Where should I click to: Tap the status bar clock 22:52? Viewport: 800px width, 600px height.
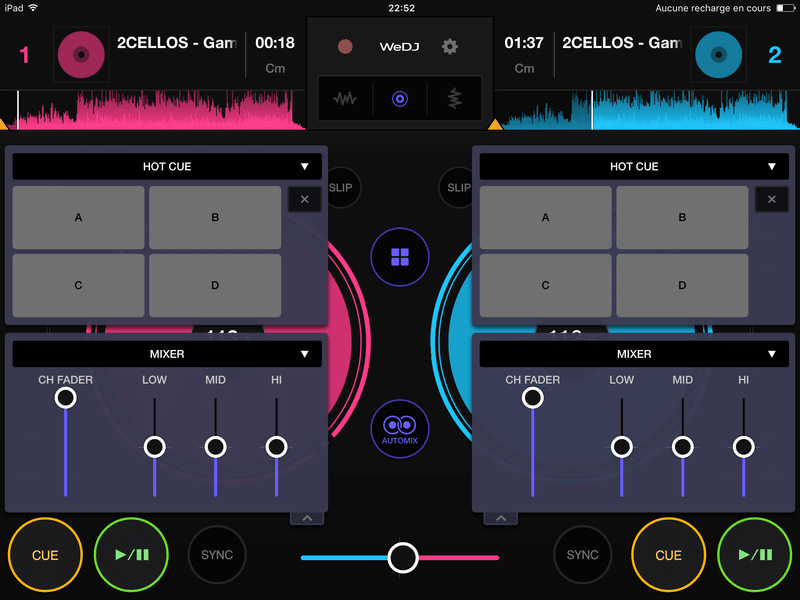pyautogui.click(x=402, y=8)
